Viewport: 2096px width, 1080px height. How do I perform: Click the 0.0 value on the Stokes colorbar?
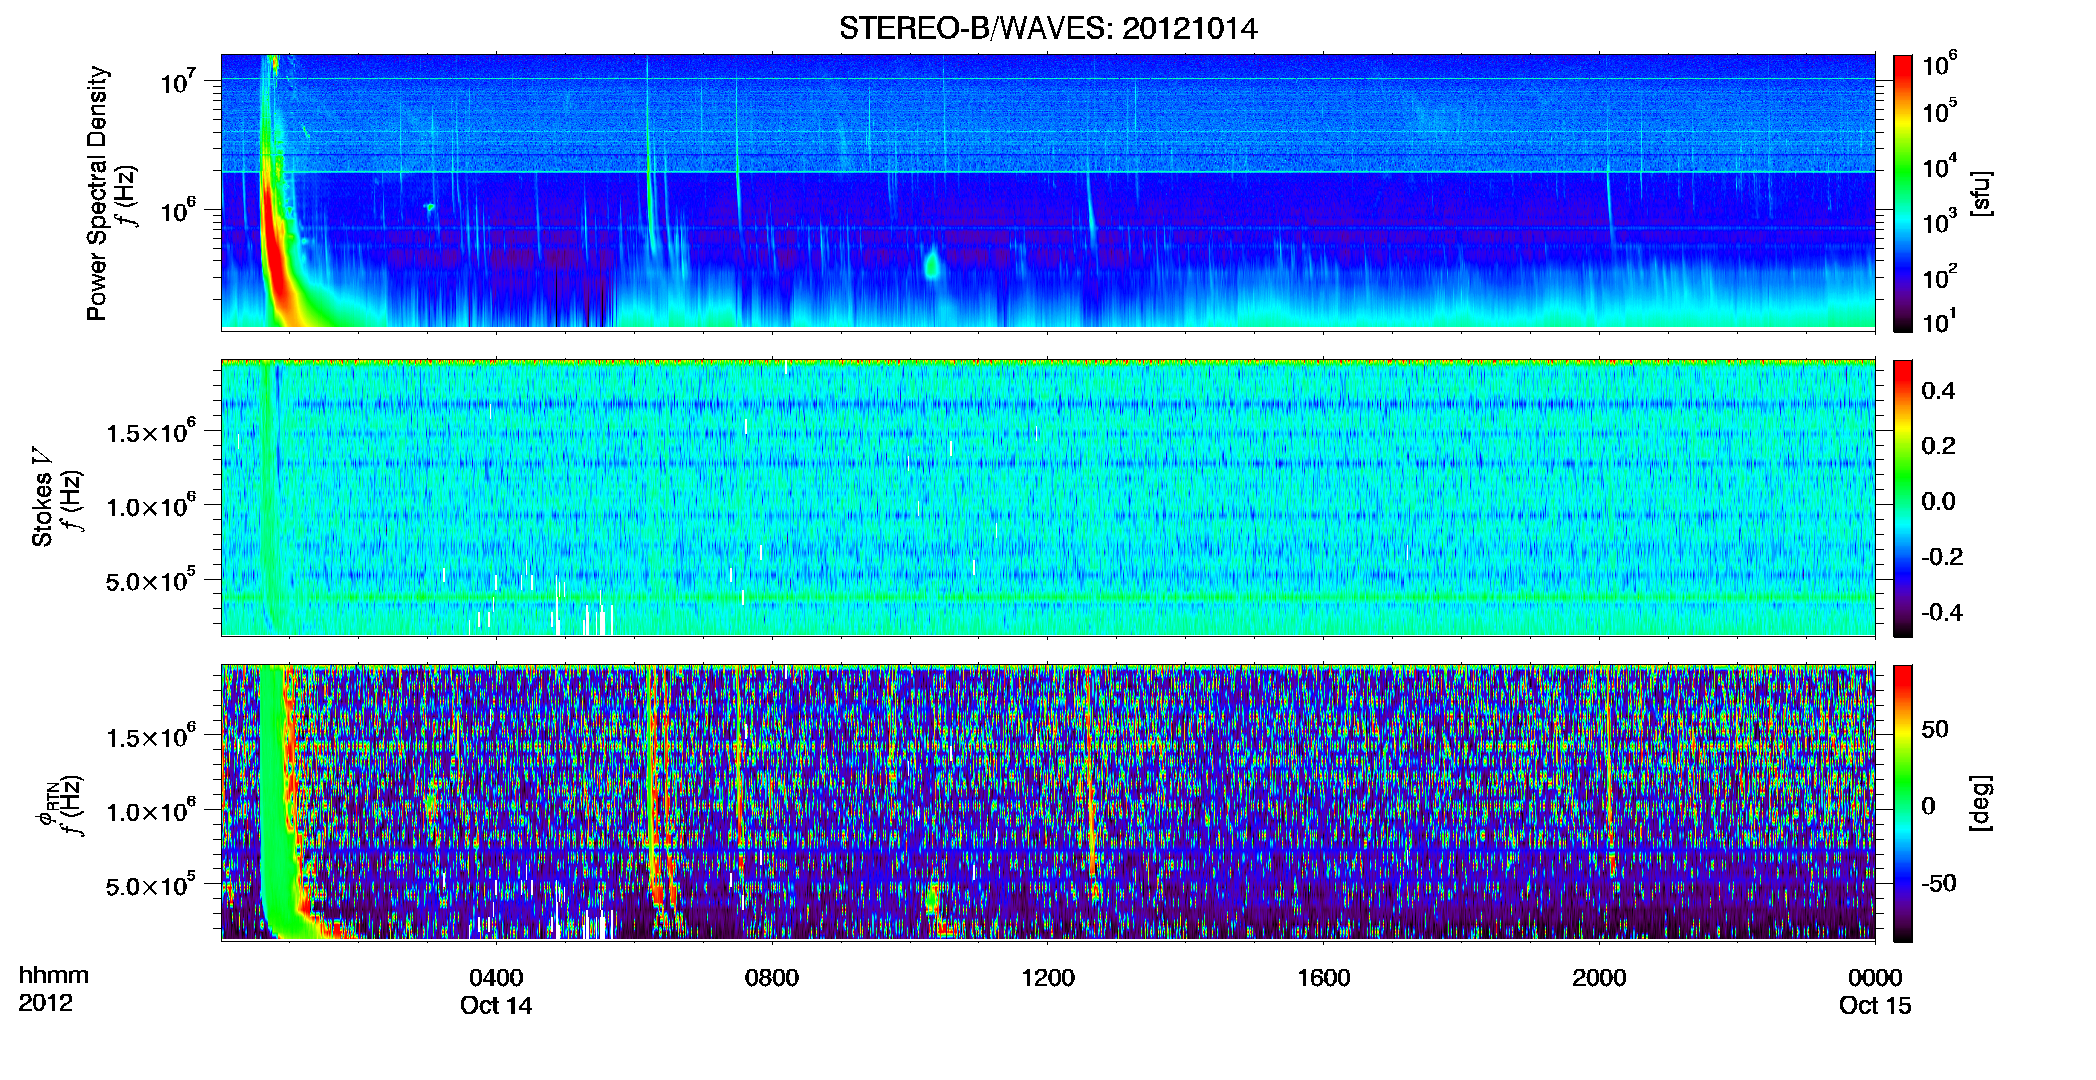(x=1938, y=502)
